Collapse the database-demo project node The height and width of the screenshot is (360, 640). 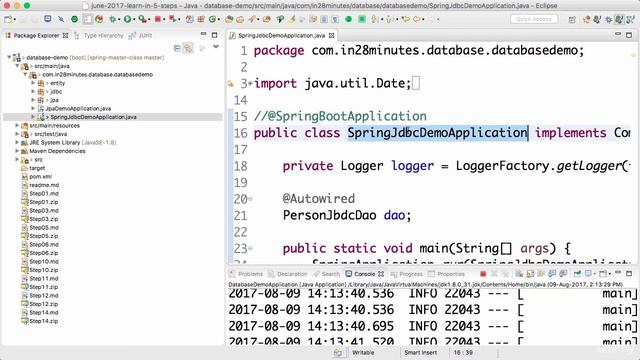pyautogui.click(x=9, y=58)
